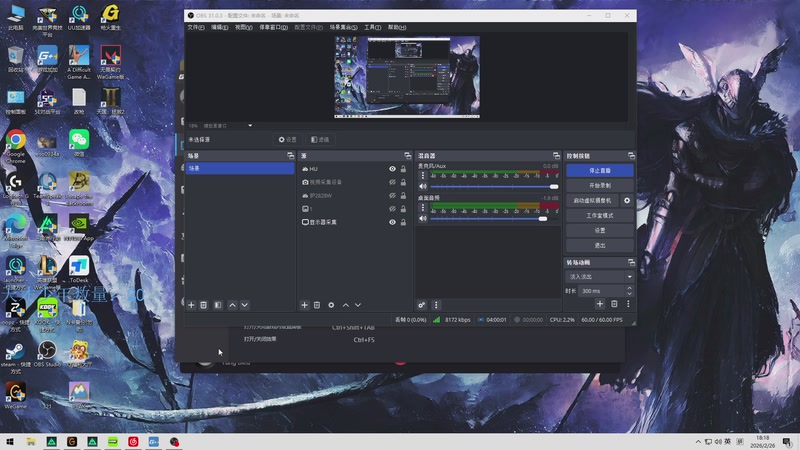The image size is (800, 450).
Task: Click 工作室模式 studio mode button
Action: coord(600,215)
